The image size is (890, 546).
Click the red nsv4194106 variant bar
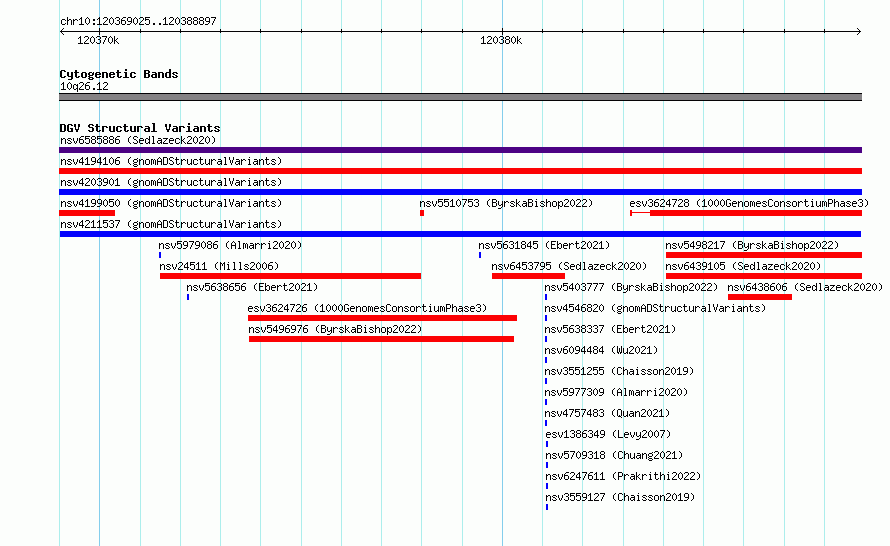tap(460, 171)
